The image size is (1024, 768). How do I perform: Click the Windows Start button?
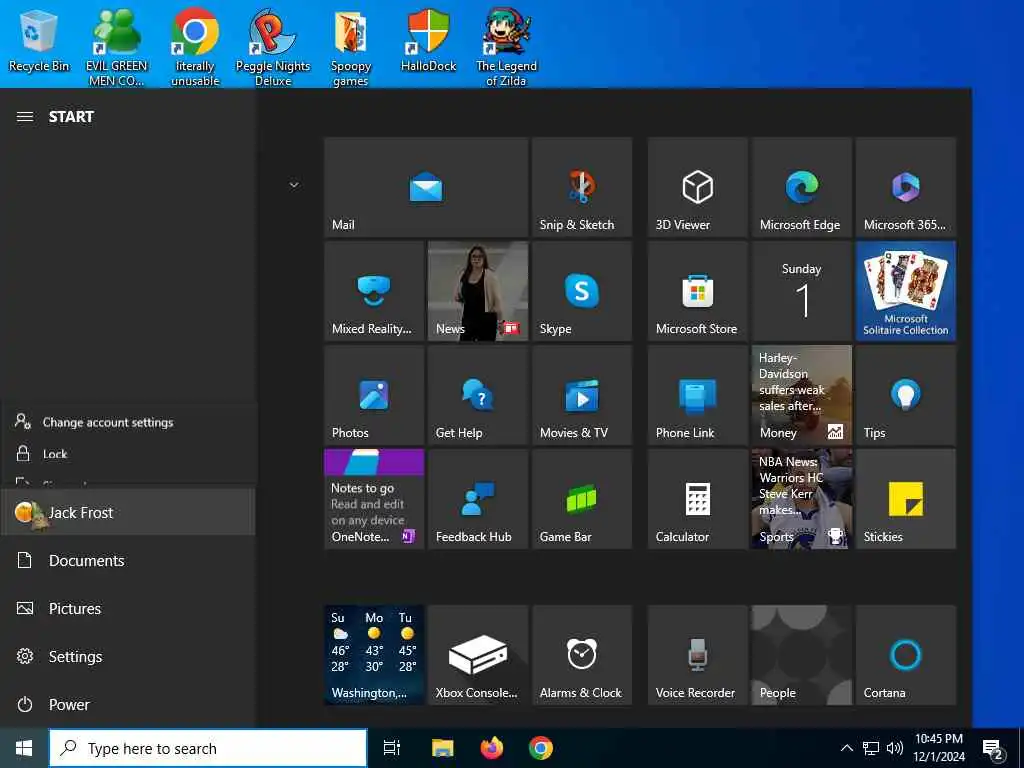pos(24,748)
